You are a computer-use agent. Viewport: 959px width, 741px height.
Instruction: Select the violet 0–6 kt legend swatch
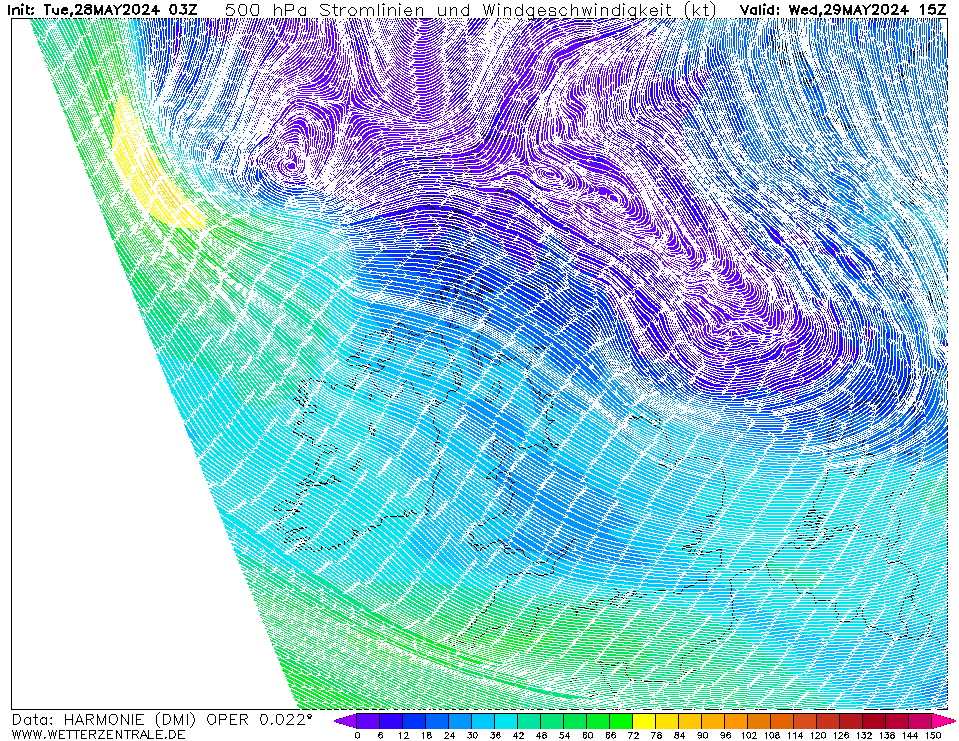(x=368, y=721)
